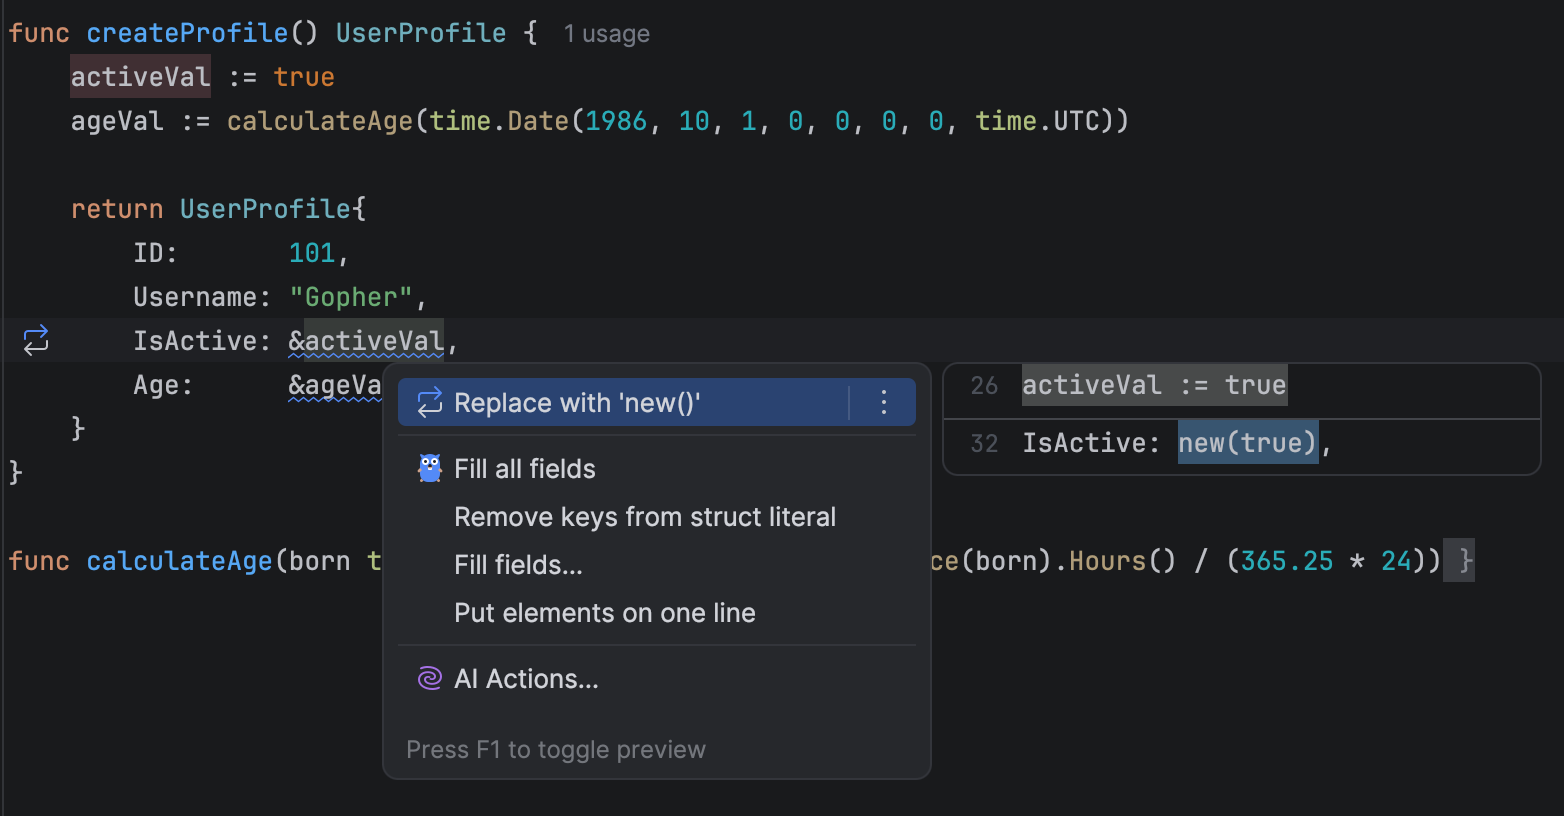Click the AI spiral icon in popup
The height and width of the screenshot is (816, 1564).
pyautogui.click(x=429, y=679)
